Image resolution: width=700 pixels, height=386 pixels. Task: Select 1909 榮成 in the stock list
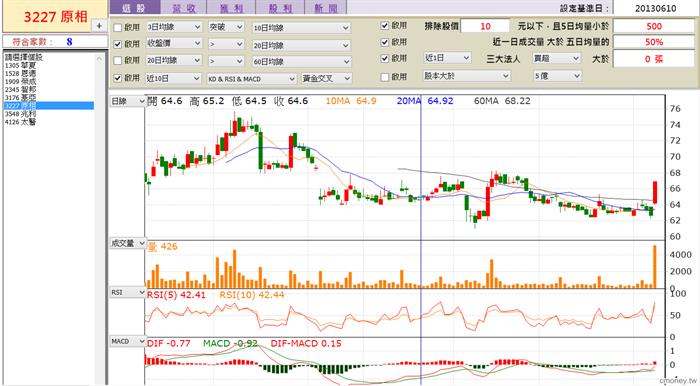click(x=49, y=82)
